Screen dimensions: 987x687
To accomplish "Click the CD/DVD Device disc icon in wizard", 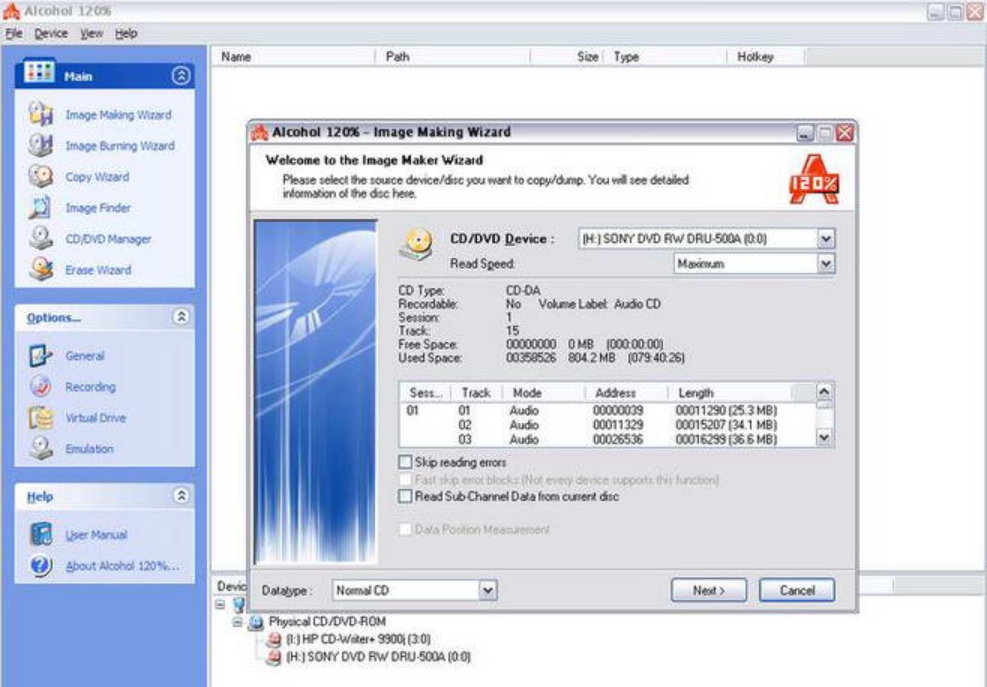I will tap(416, 243).
